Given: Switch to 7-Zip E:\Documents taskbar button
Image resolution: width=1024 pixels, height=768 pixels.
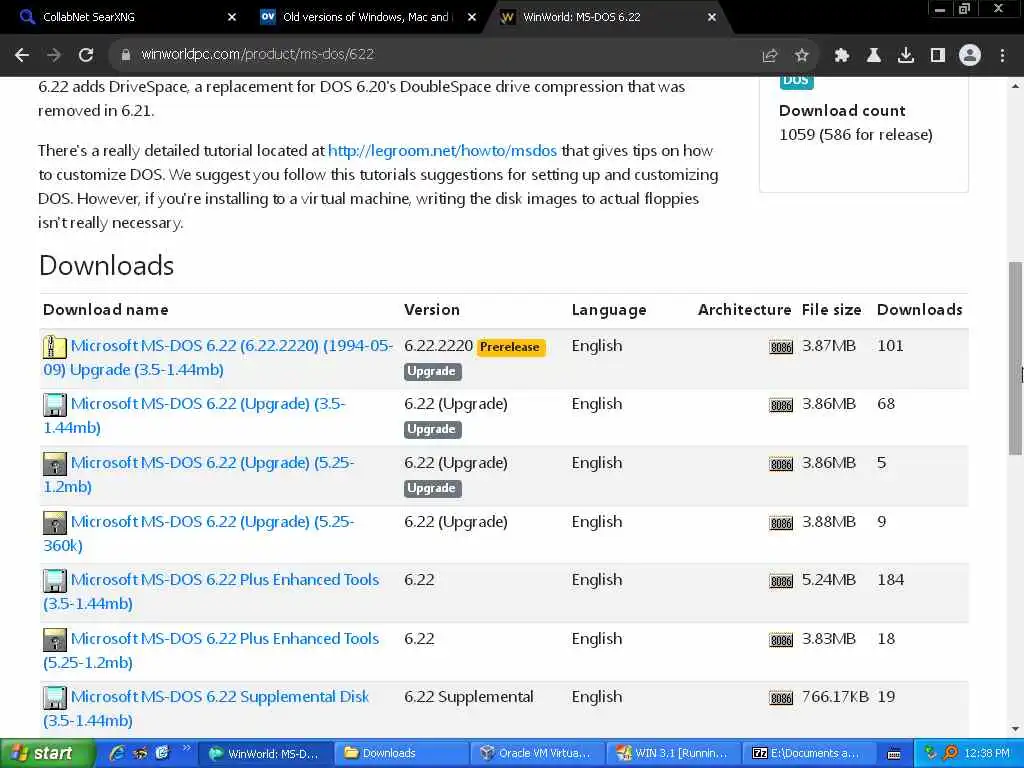Looking at the screenshot, I should (x=810, y=754).
